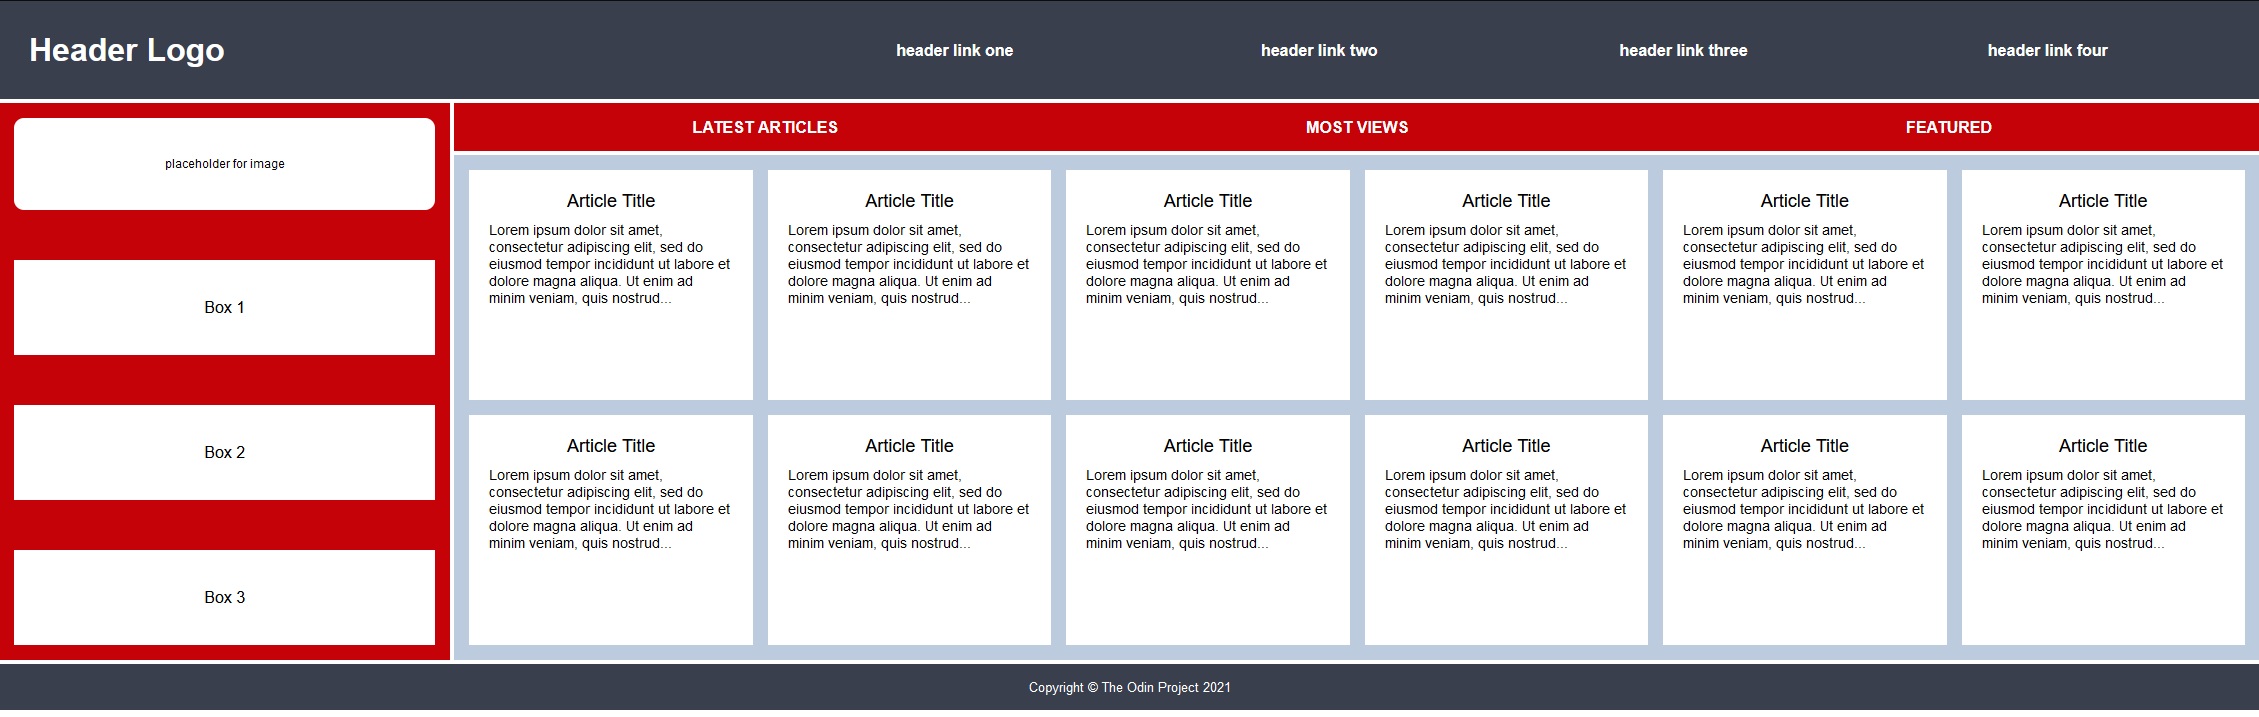Click the third article title in top row
This screenshot has height=717, width=2259.
click(1207, 201)
